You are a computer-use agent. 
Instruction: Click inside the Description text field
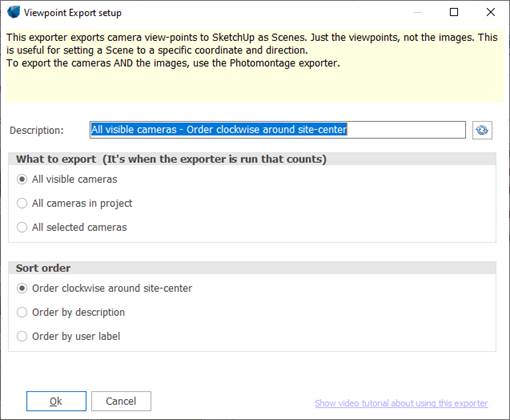(277, 130)
